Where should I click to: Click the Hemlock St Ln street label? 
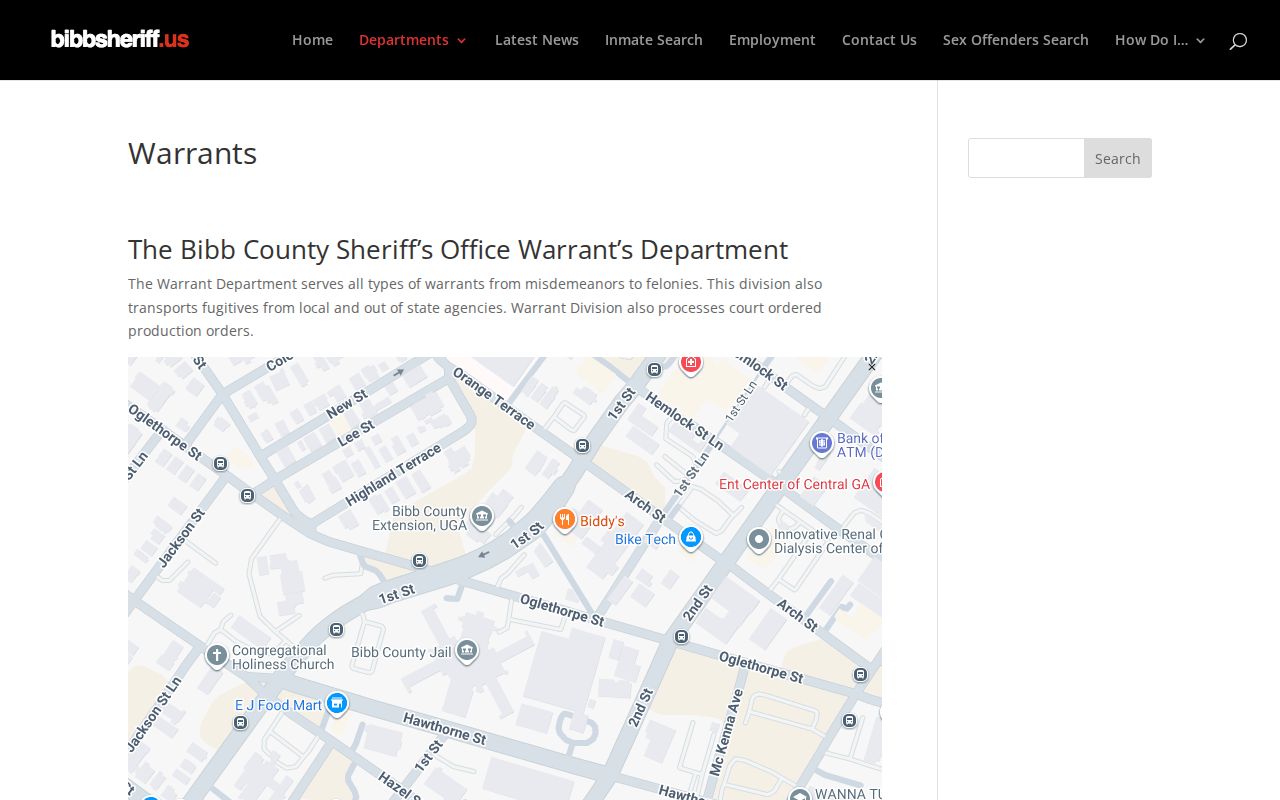[684, 420]
